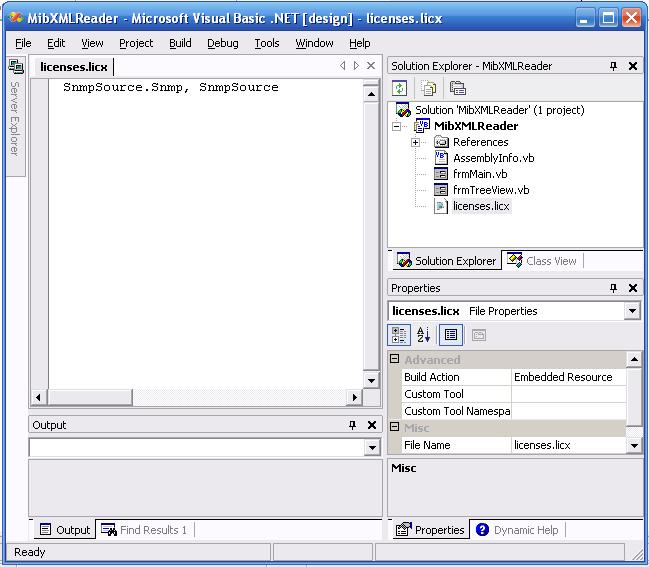Screen dimensions: 649x567
Task: Open the Tools menu
Action: [267, 43]
